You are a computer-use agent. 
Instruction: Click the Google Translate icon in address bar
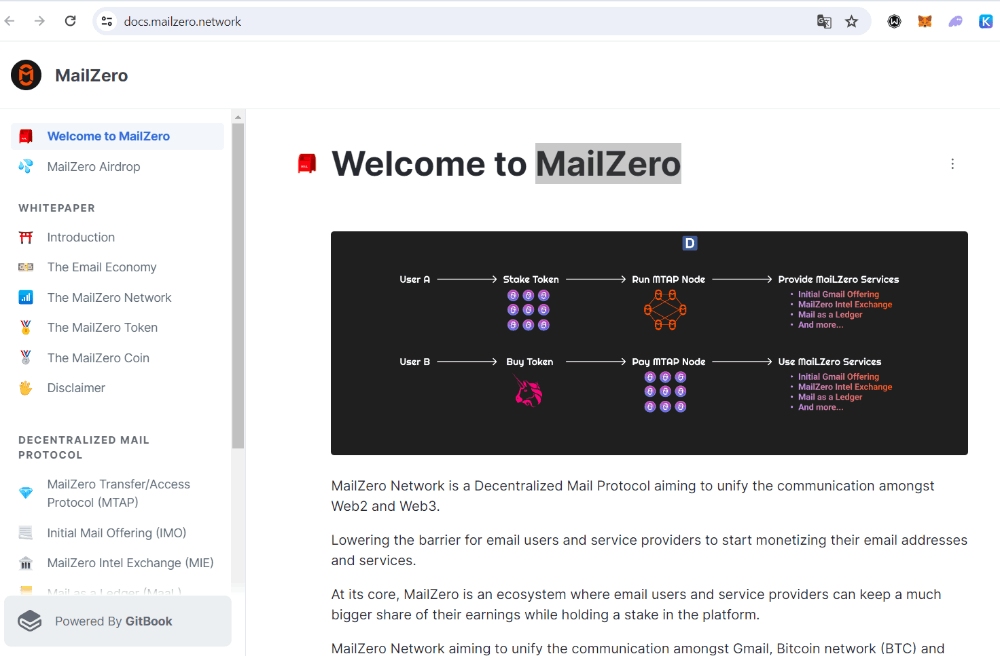coord(824,22)
